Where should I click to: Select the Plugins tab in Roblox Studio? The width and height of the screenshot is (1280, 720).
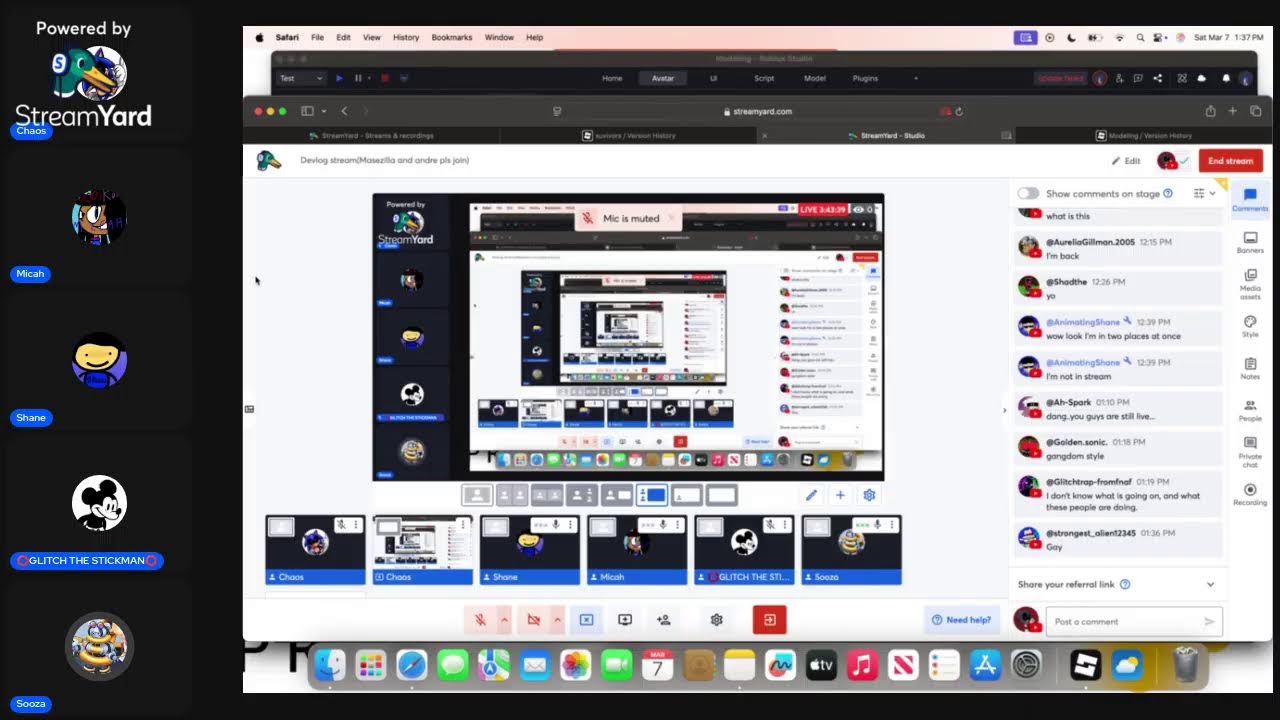point(865,78)
